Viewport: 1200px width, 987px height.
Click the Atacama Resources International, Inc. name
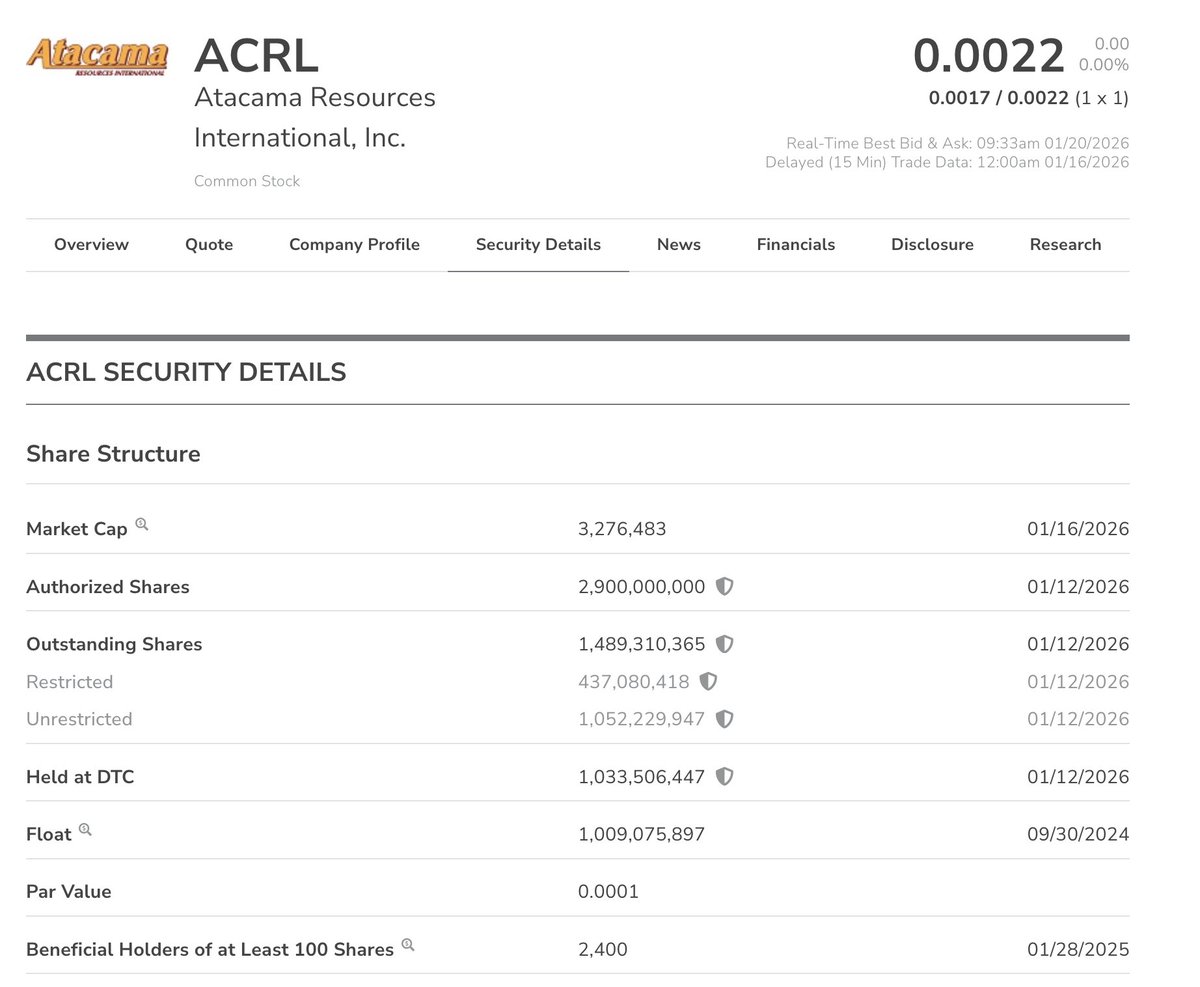315,117
